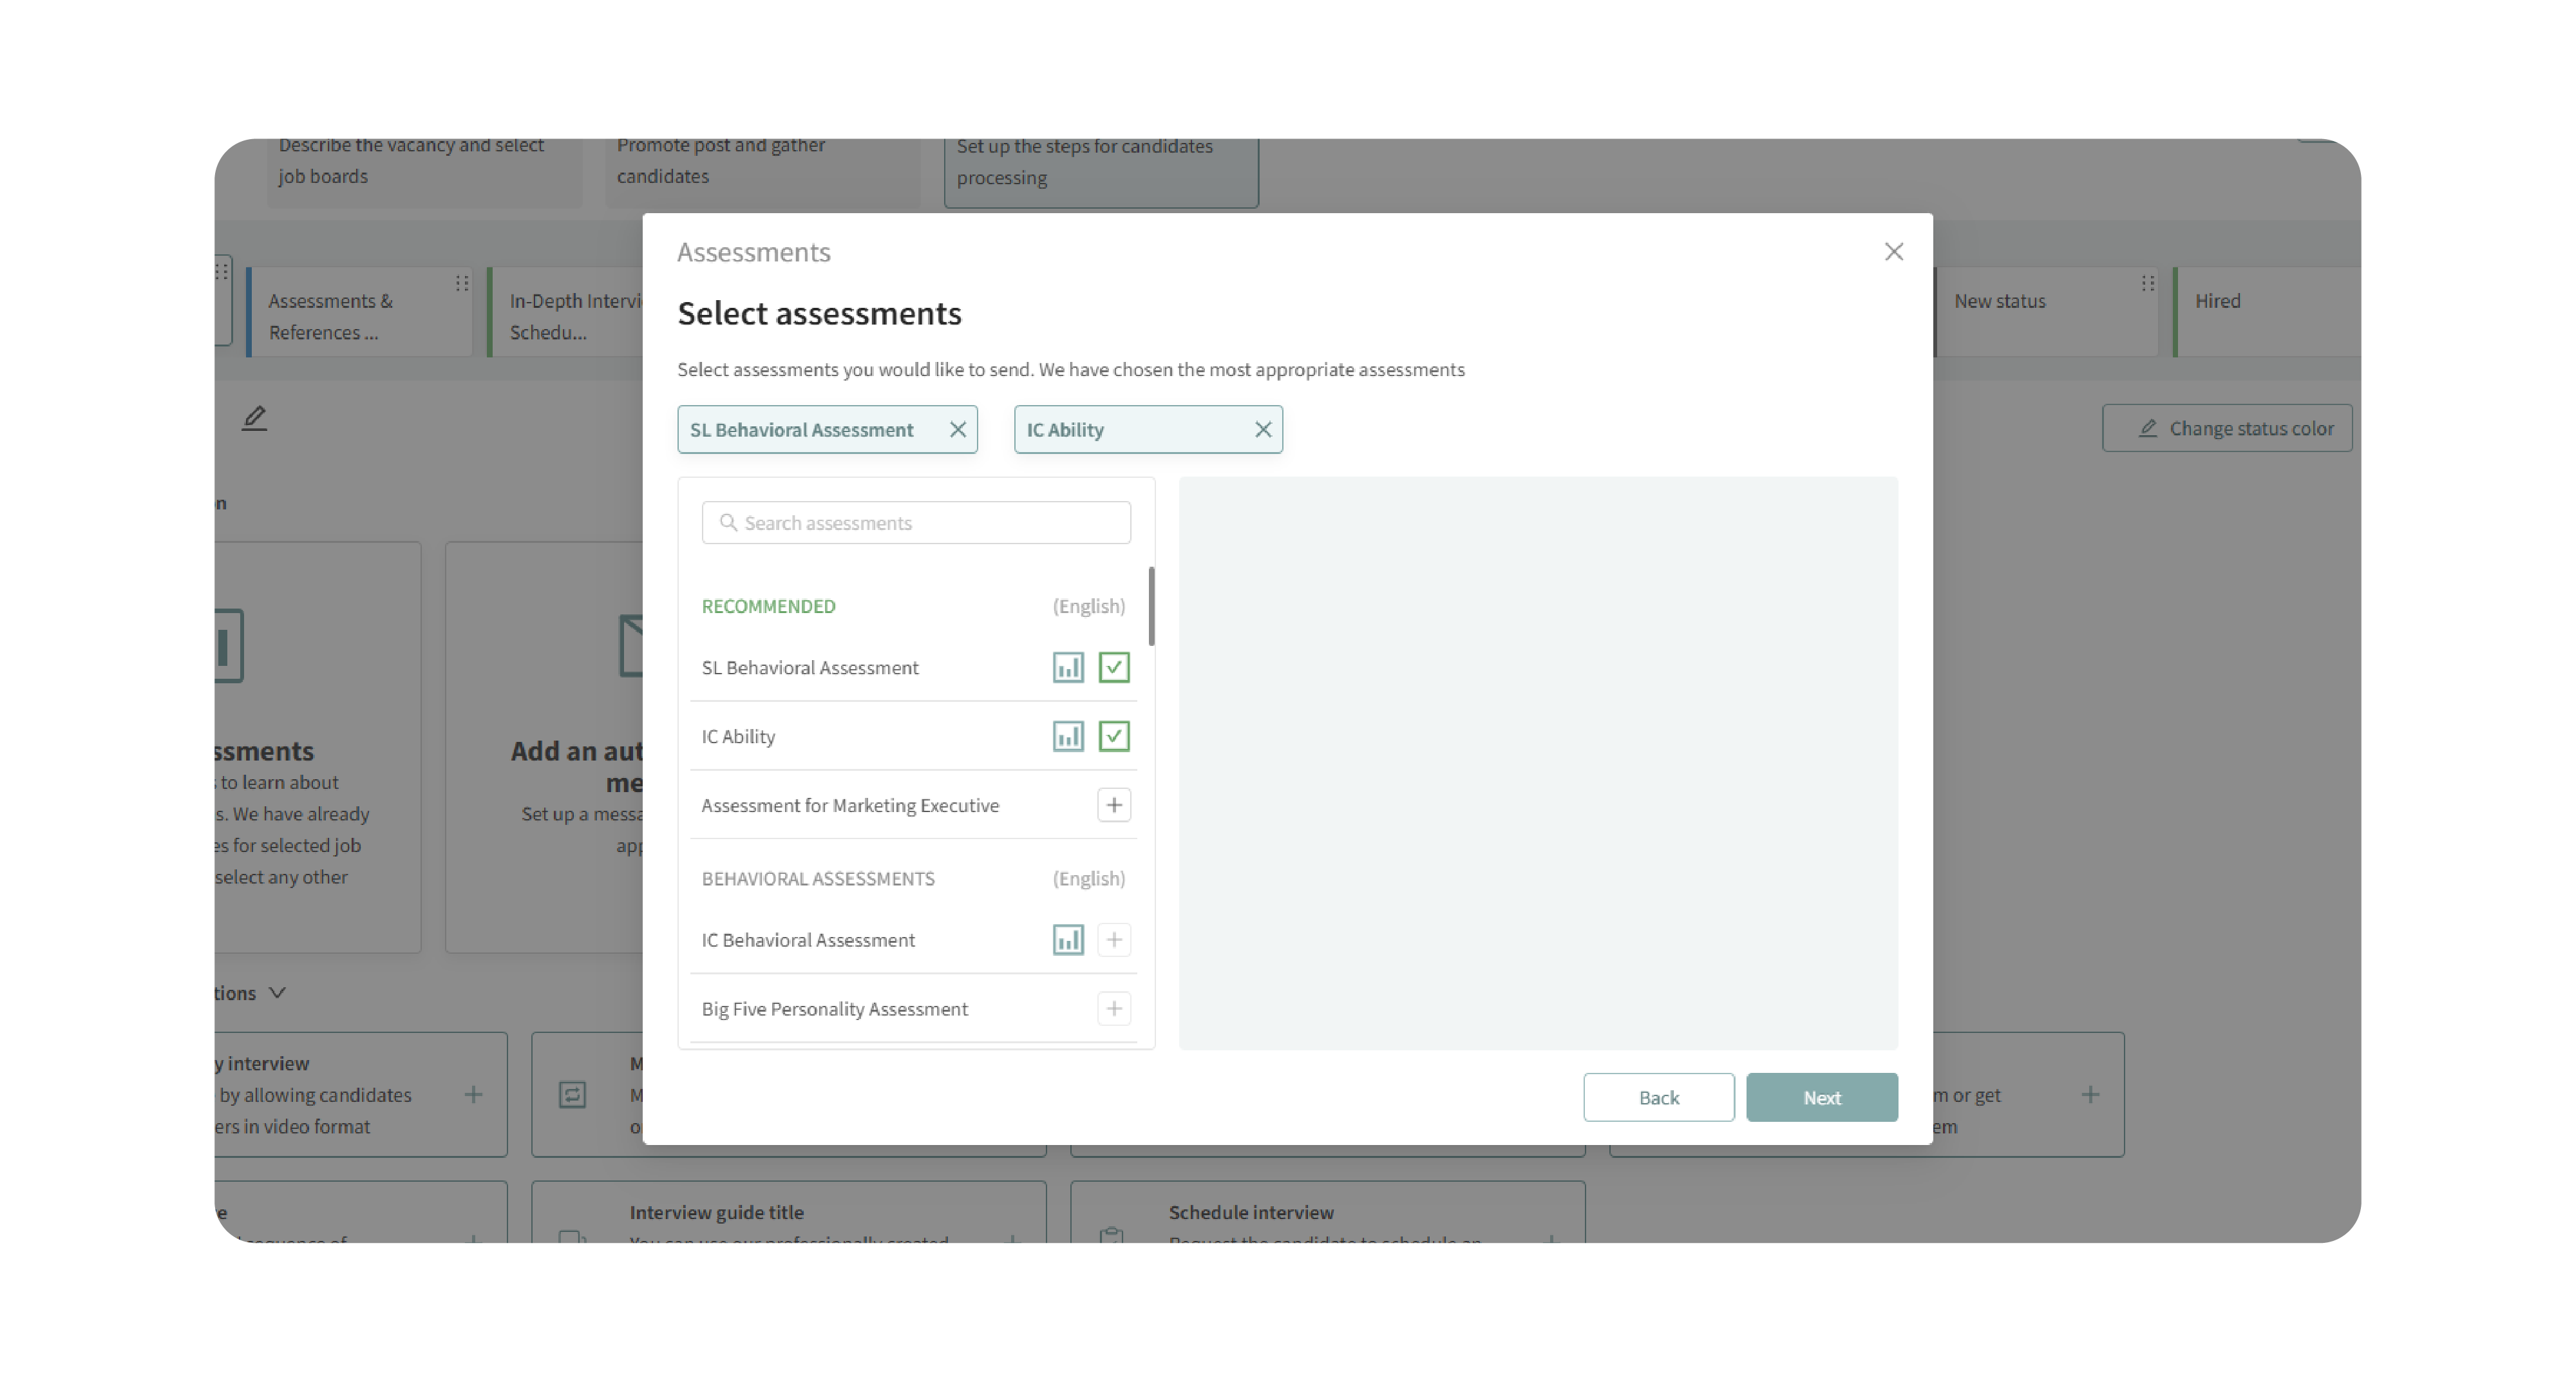Close the Assessments dialog

[x=1893, y=252]
